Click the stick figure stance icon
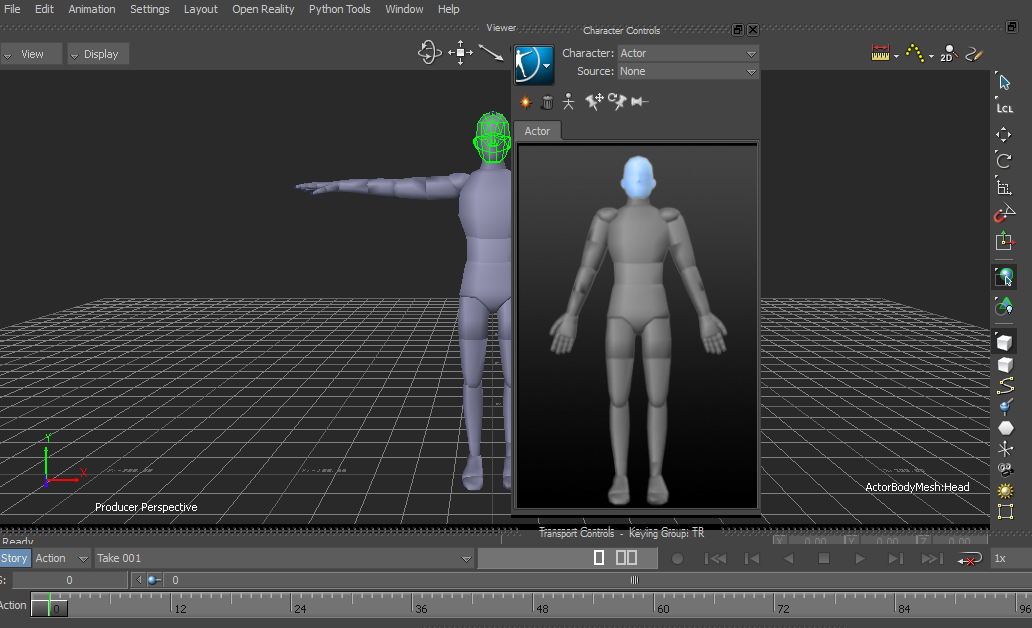 pyautogui.click(x=568, y=101)
